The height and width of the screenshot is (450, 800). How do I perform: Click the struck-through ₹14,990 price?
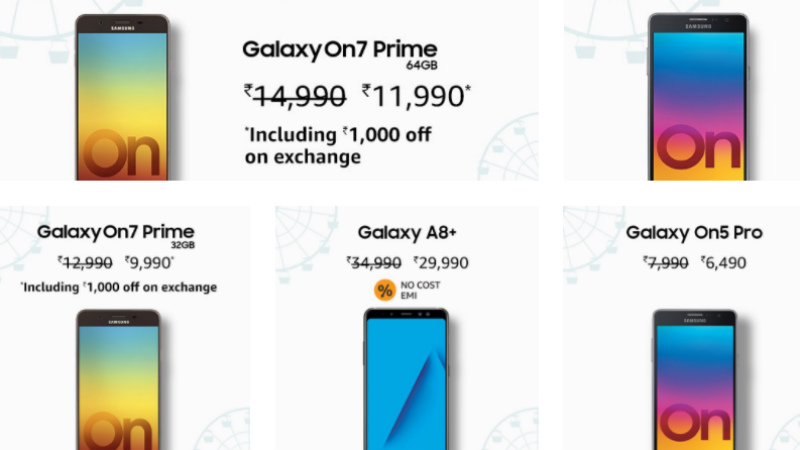tap(295, 96)
